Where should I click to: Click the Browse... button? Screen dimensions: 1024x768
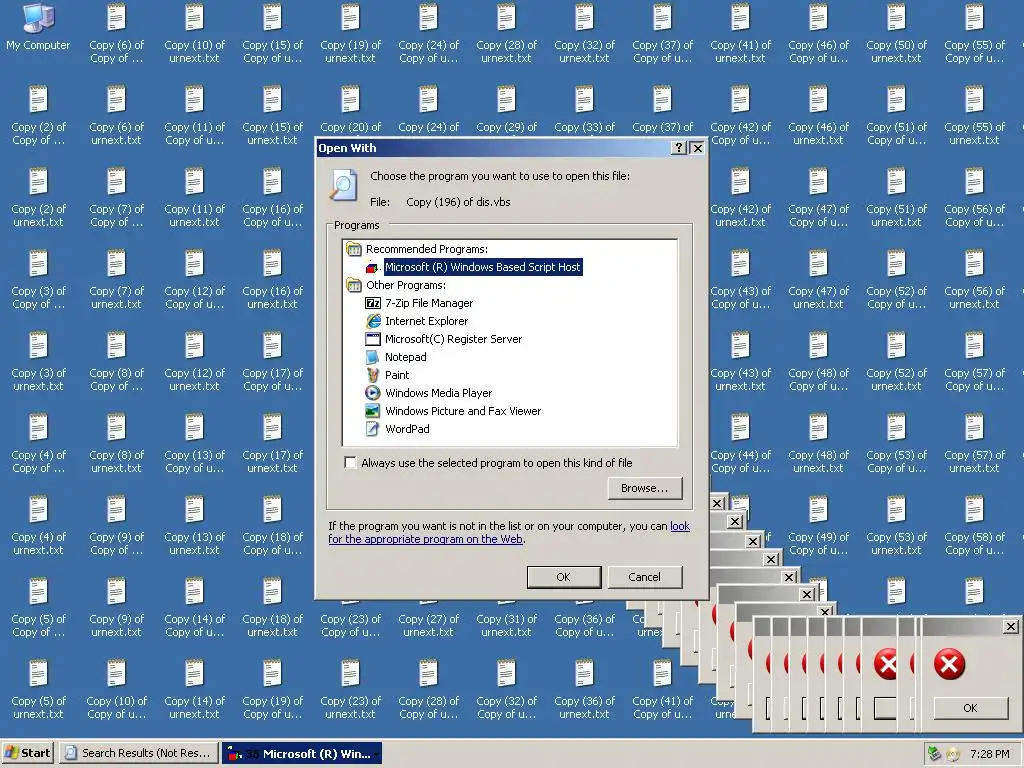[645, 488]
